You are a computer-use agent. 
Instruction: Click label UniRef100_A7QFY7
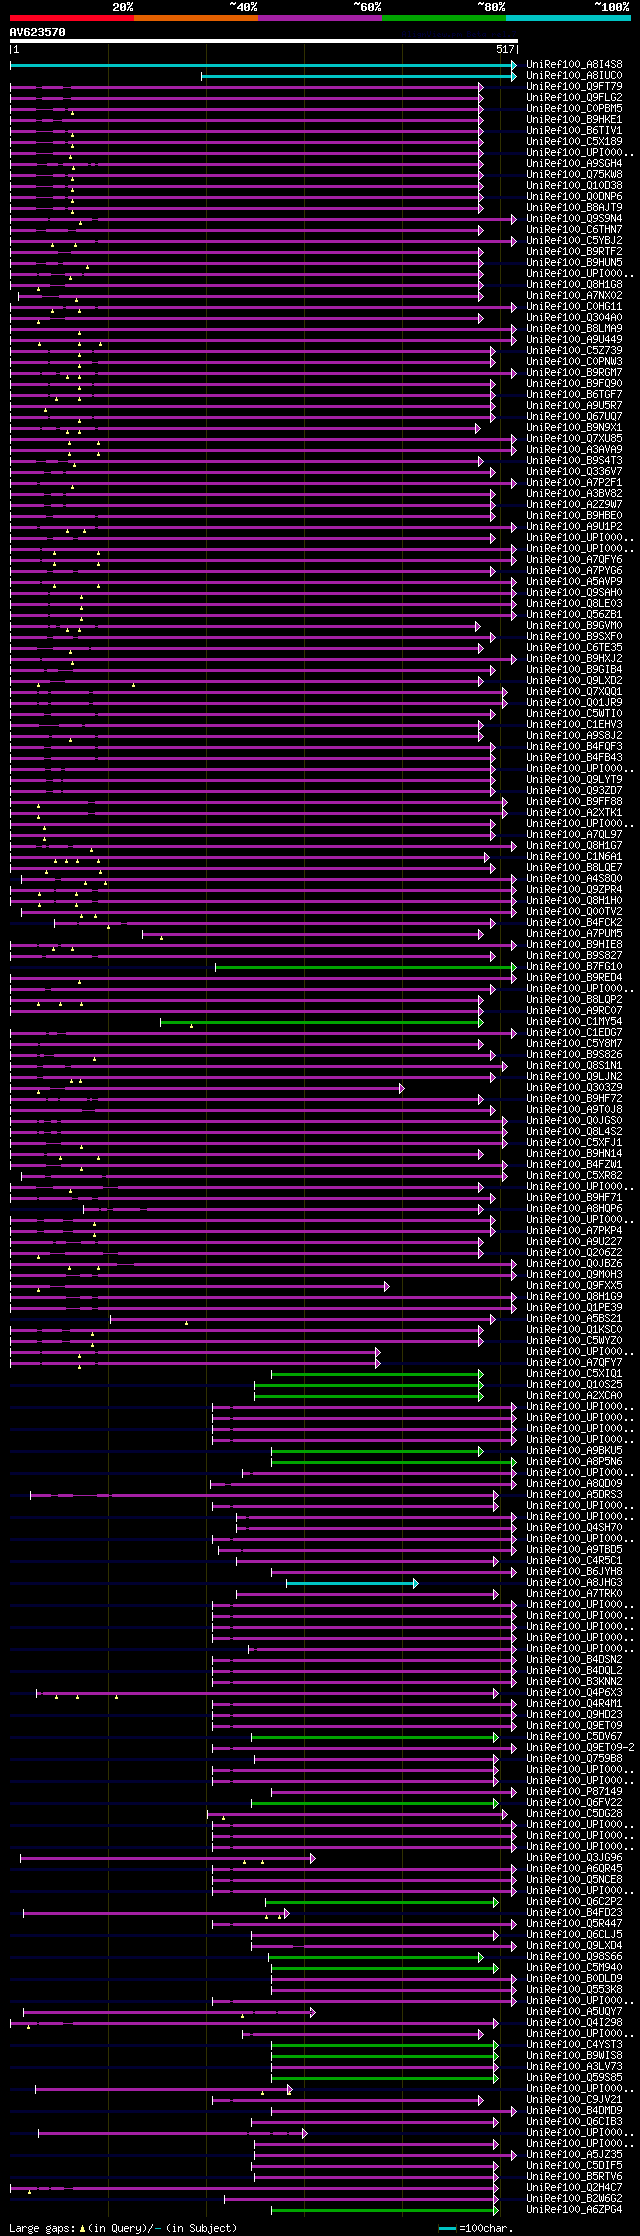(x=574, y=1363)
